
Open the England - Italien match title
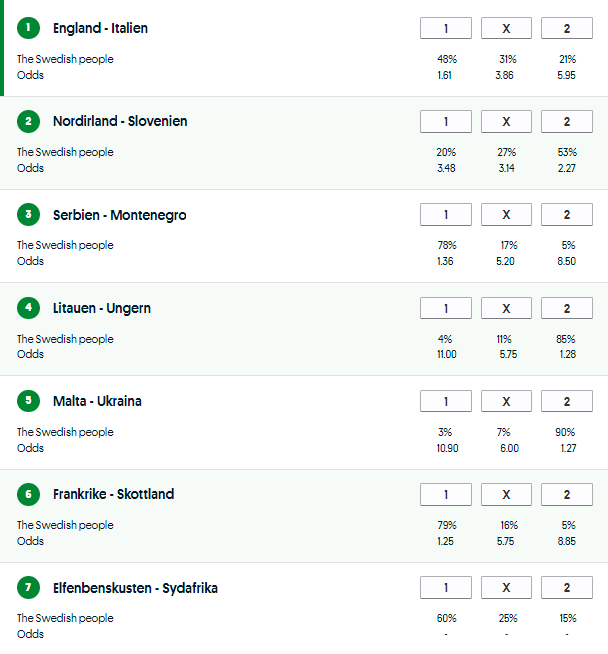click(x=100, y=28)
